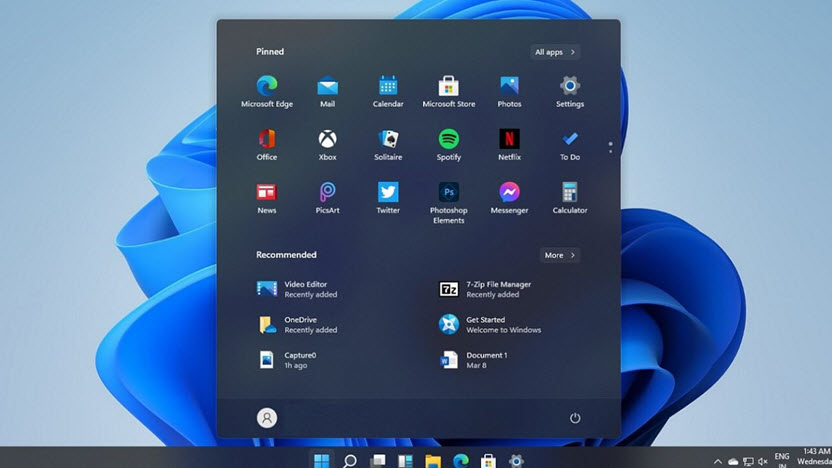Open Get Started welcome item

pos(489,325)
